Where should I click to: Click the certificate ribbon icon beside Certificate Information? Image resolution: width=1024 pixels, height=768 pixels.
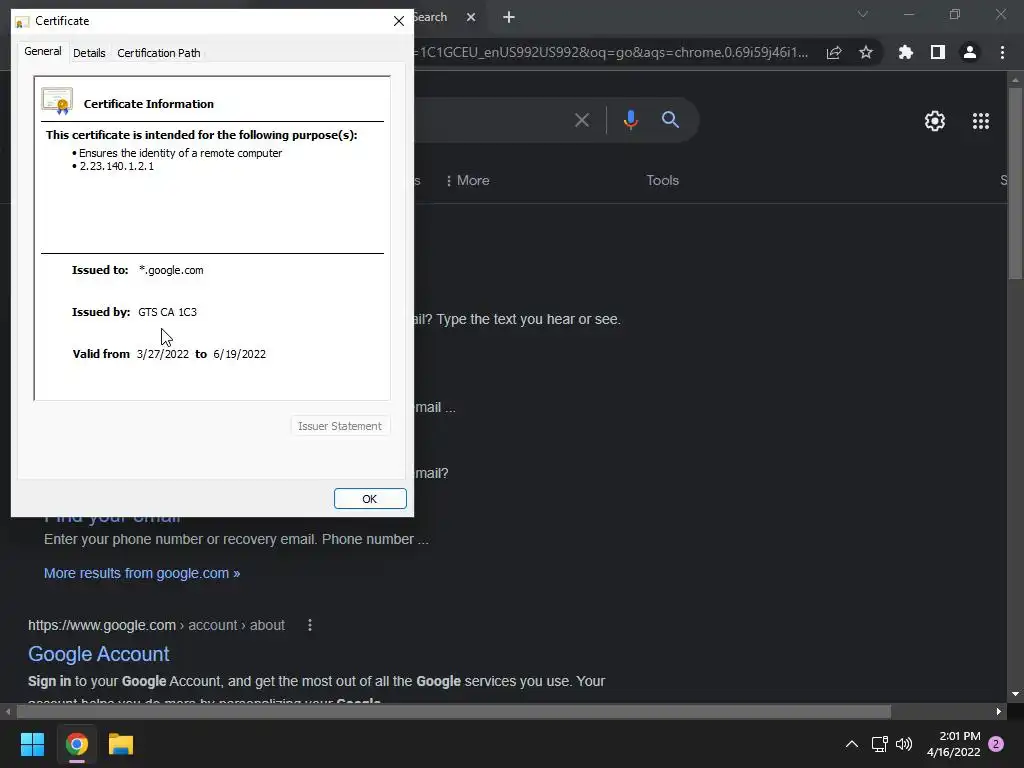click(x=57, y=101)
